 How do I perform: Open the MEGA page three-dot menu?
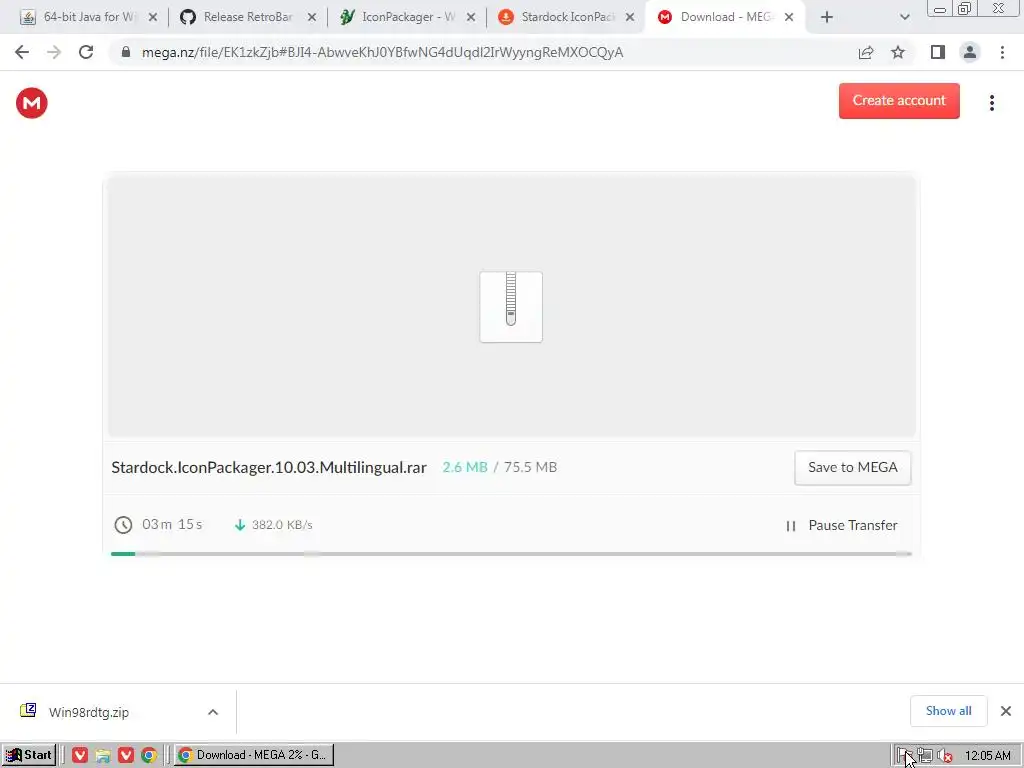tap(991, 103)
